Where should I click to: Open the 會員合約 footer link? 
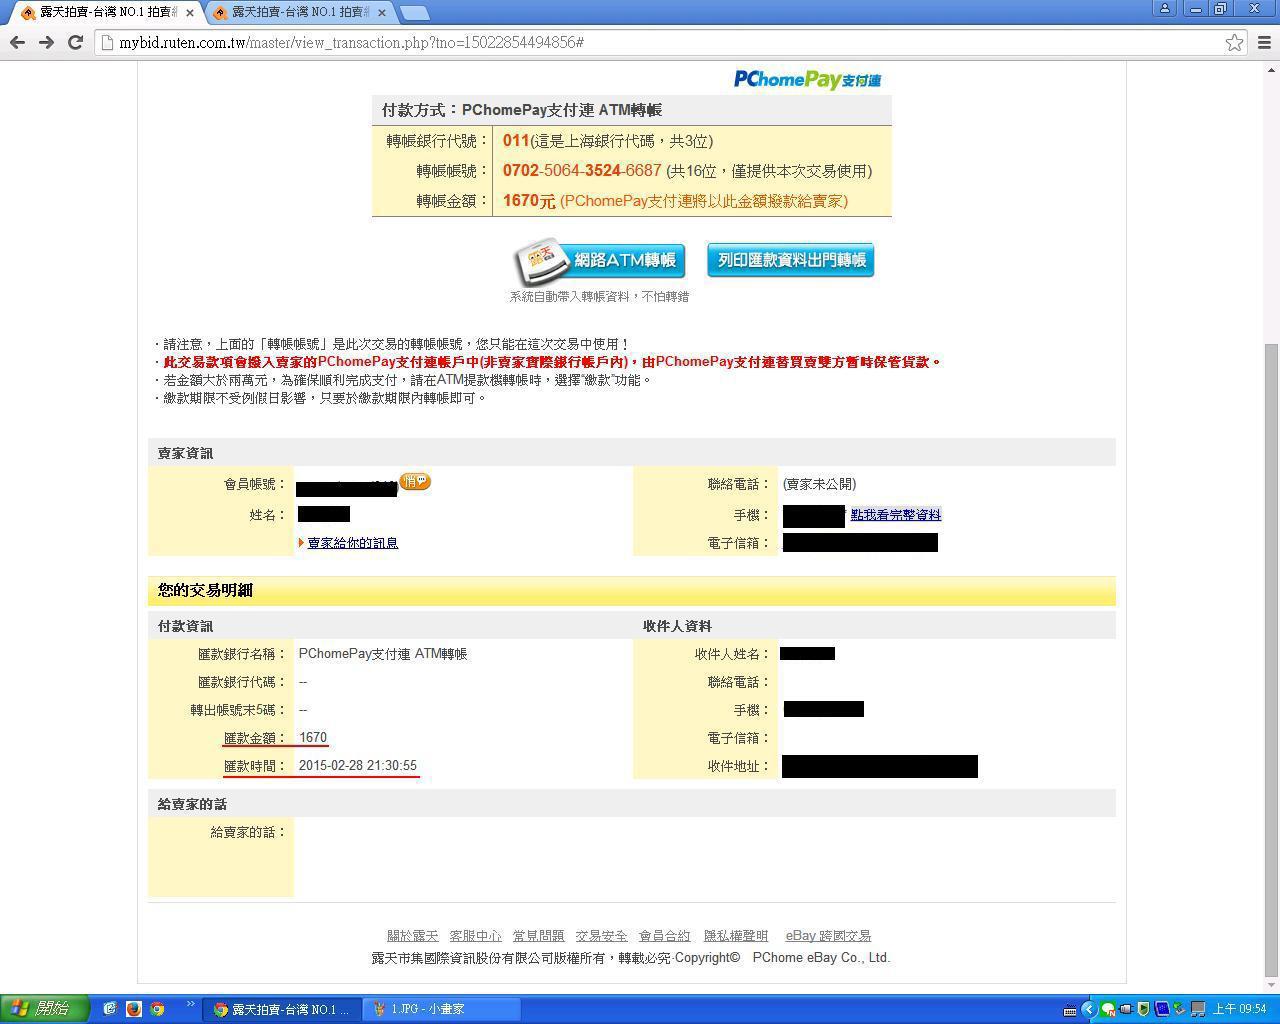665,936
